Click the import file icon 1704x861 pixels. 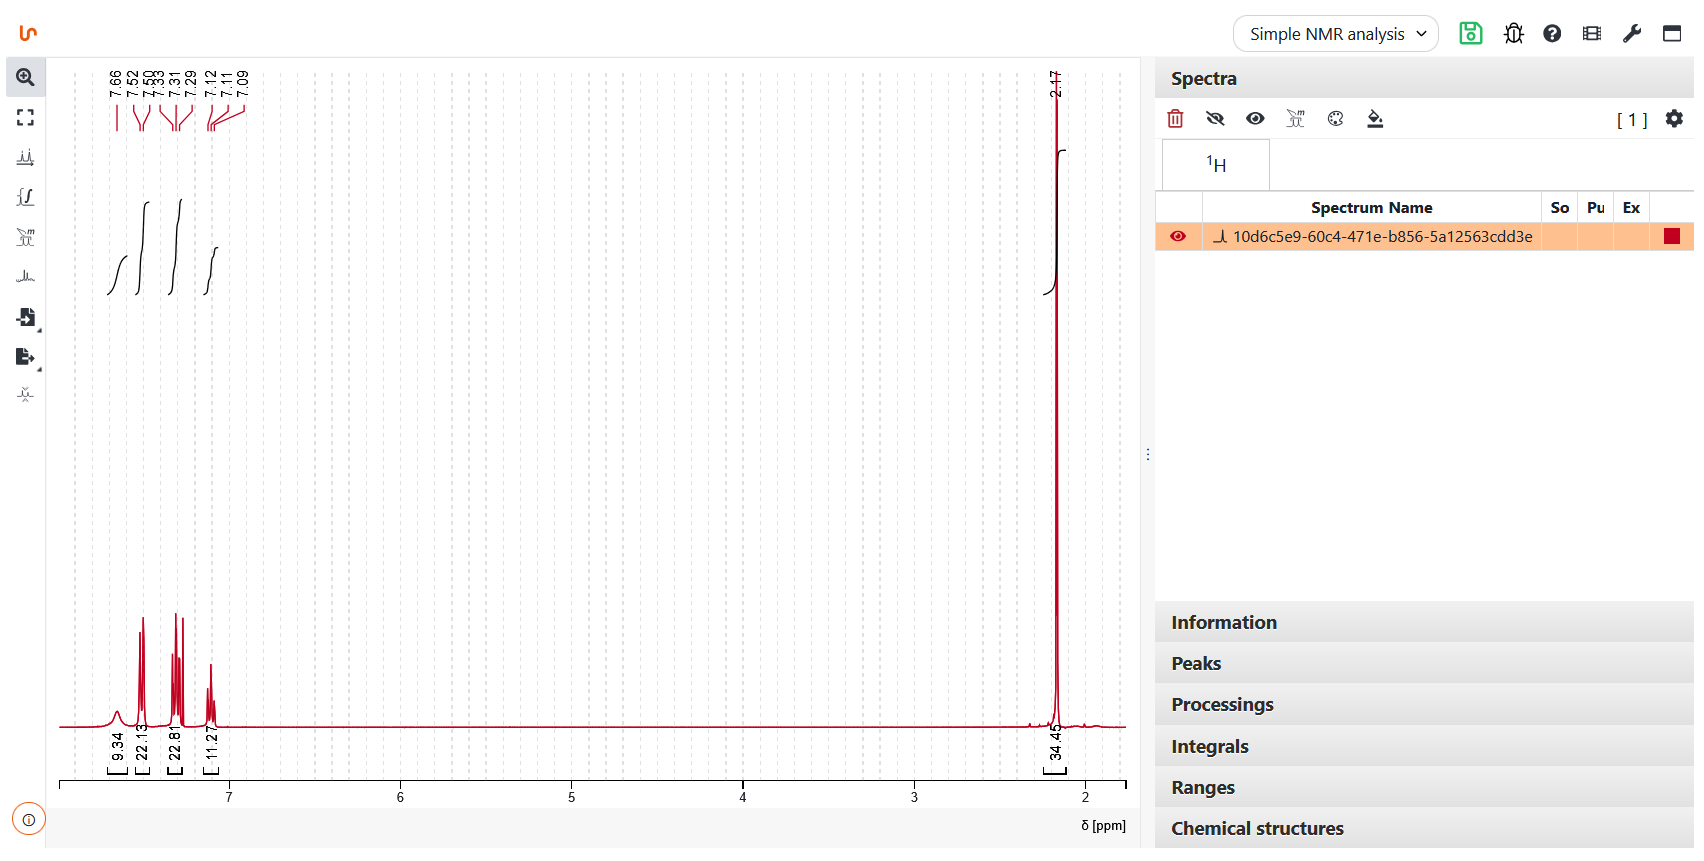pyautogui.click(x=25, y=317)
